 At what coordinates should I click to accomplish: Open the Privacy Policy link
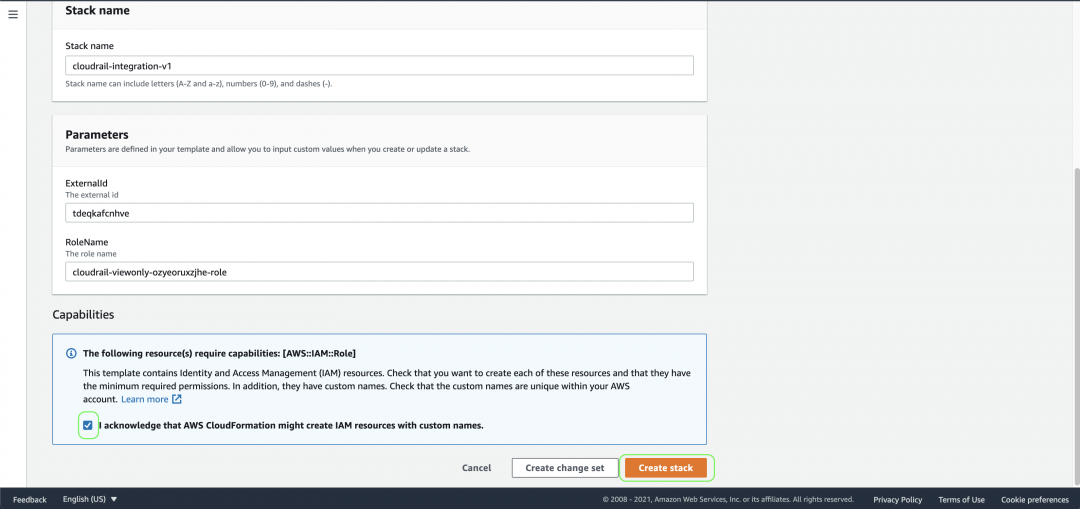point(897,499)
